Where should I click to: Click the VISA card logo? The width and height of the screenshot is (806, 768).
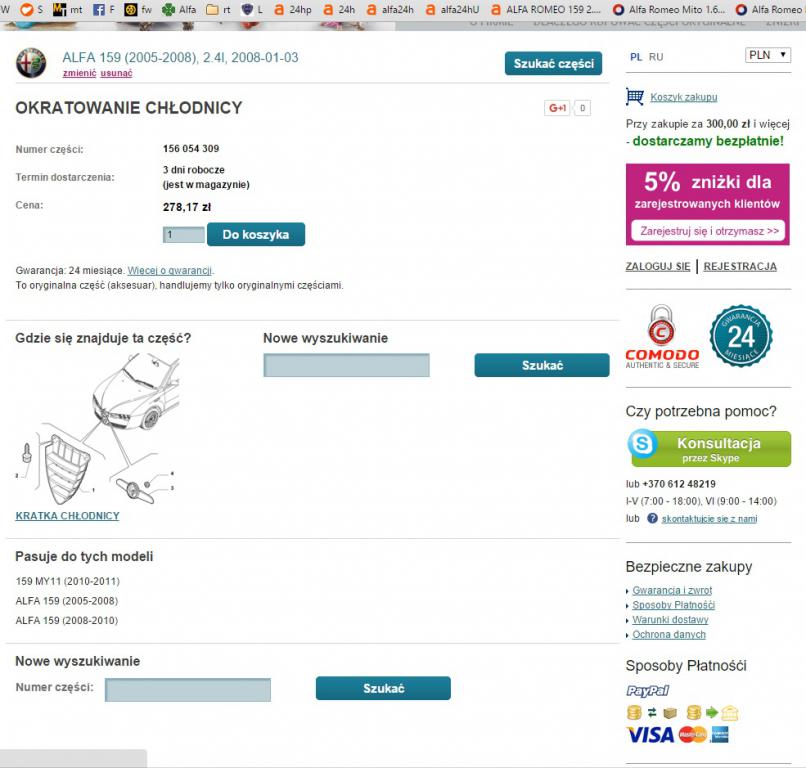coord(650,735)
